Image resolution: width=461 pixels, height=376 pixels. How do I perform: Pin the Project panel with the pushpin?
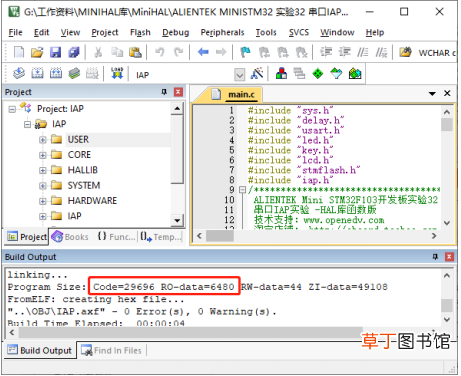pyautogui.click(x=164, y=92)
